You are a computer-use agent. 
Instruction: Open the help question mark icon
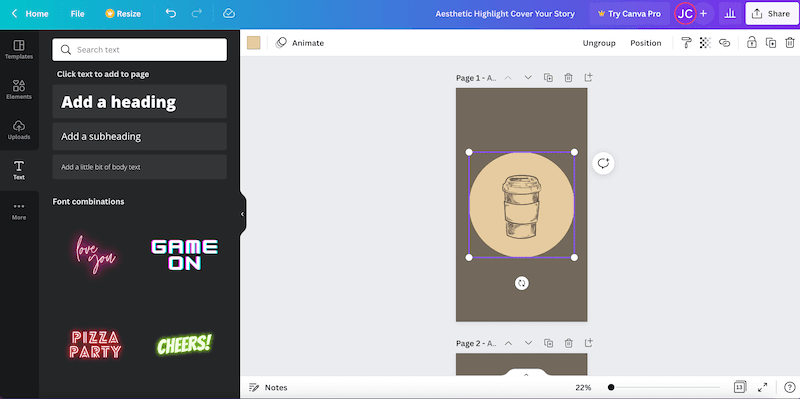click(788, 388)
